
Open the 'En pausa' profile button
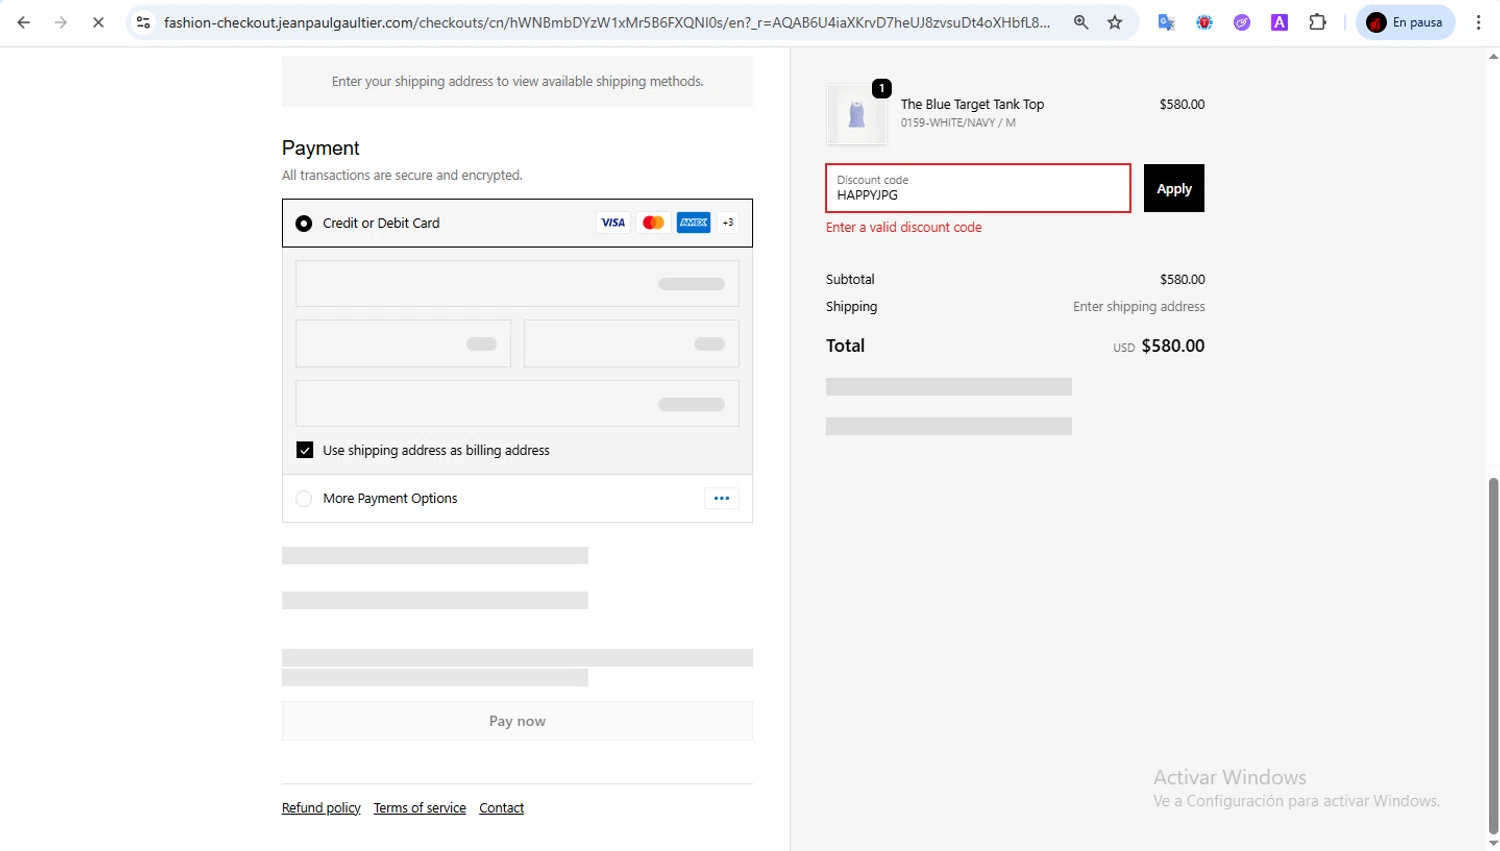pyautogui.click(x=1405, y=22)
